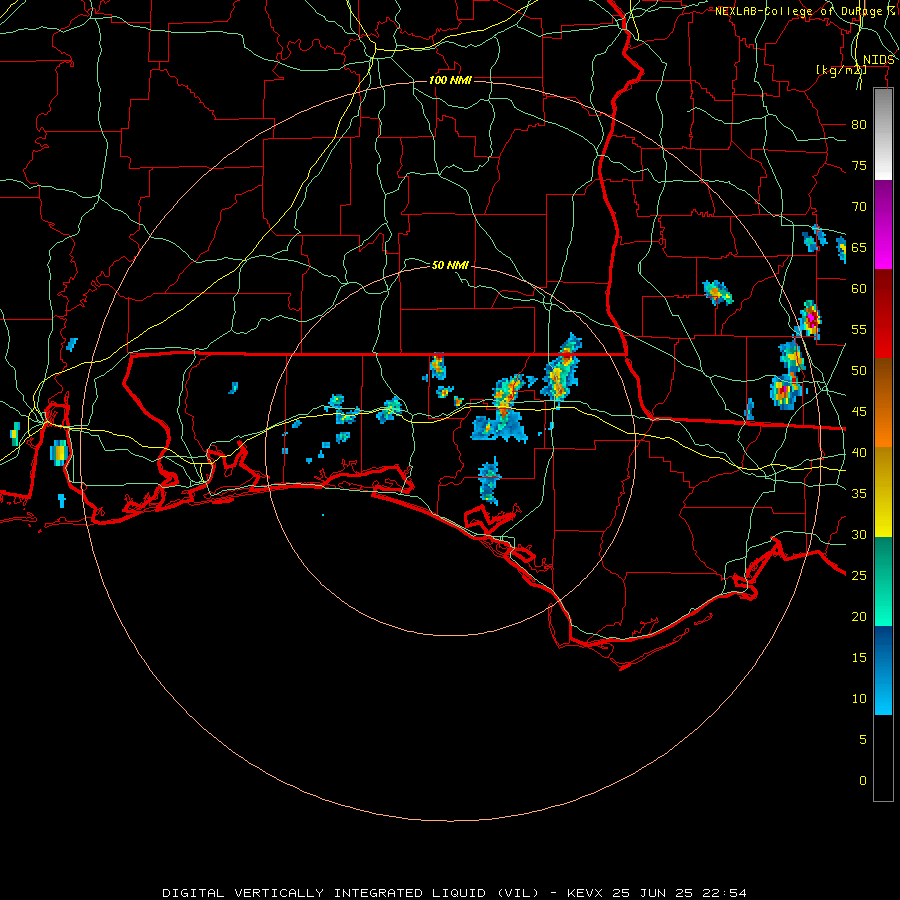Click the blue segment of the color bar

click(x=883, y=670)
